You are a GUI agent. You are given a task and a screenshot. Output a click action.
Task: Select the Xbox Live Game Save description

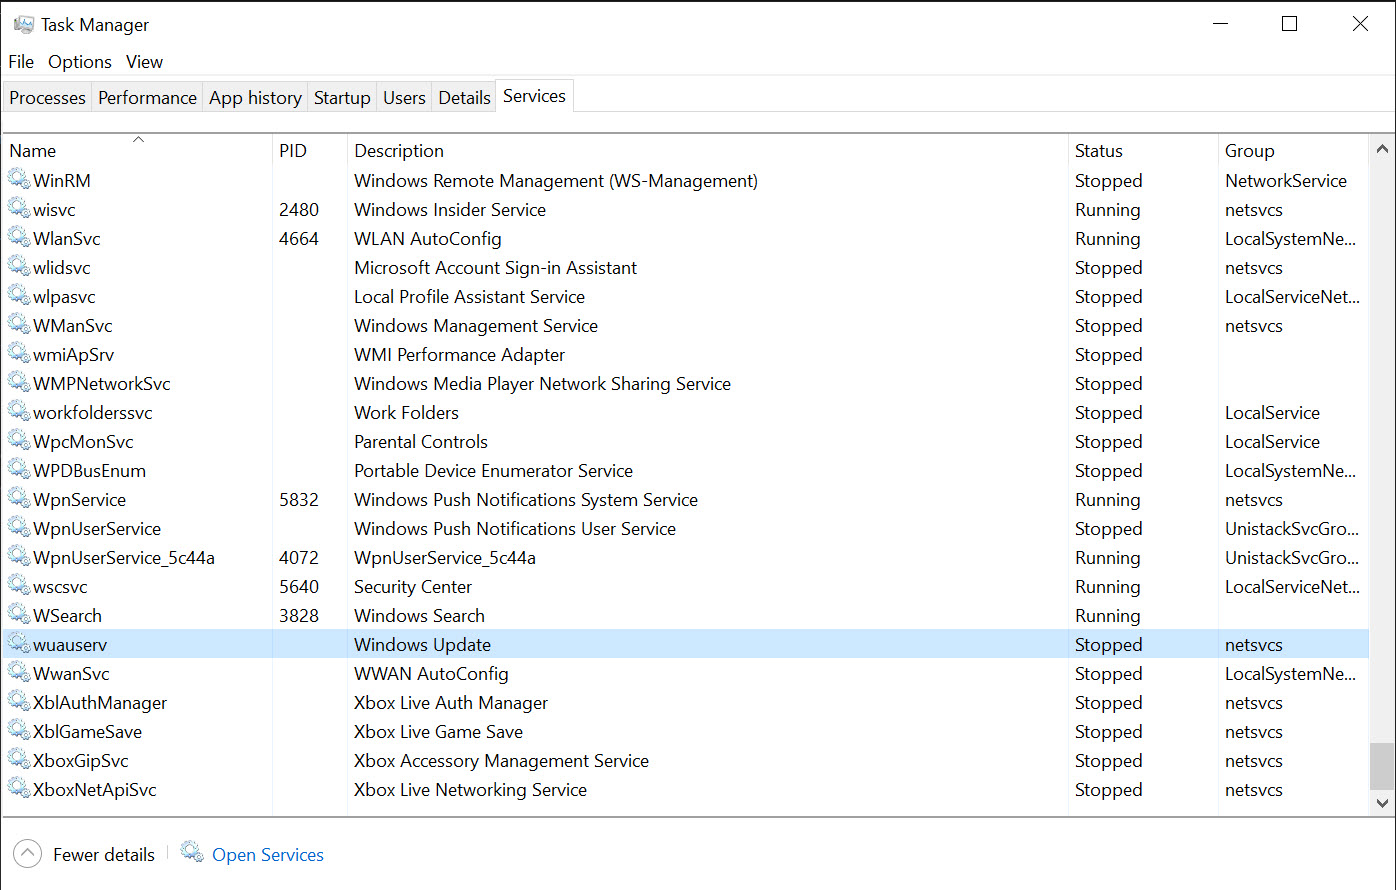438,732
